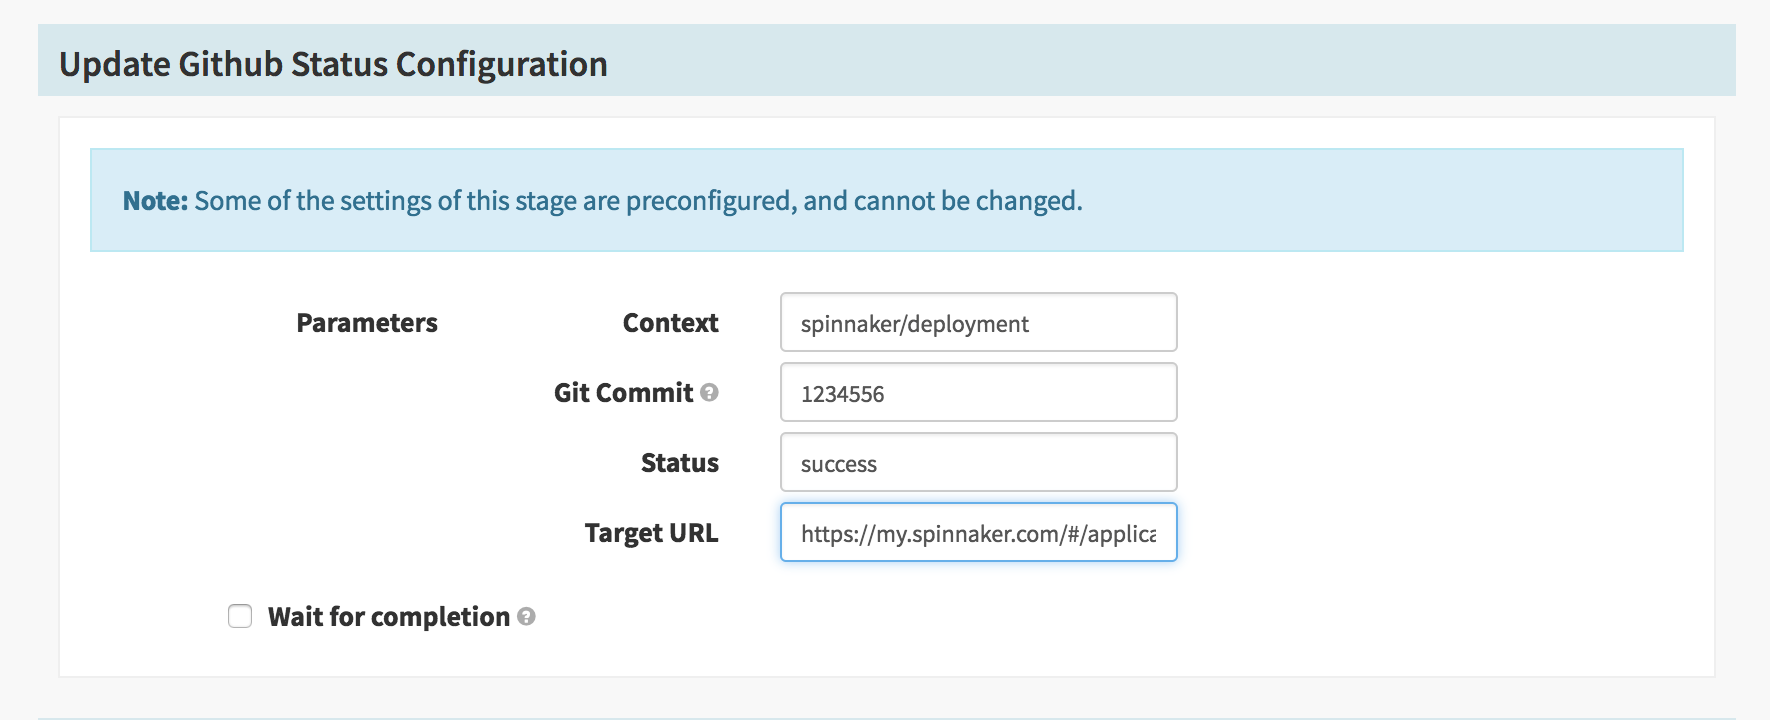Click the https://my.spinnaker.com URL text

978,534
